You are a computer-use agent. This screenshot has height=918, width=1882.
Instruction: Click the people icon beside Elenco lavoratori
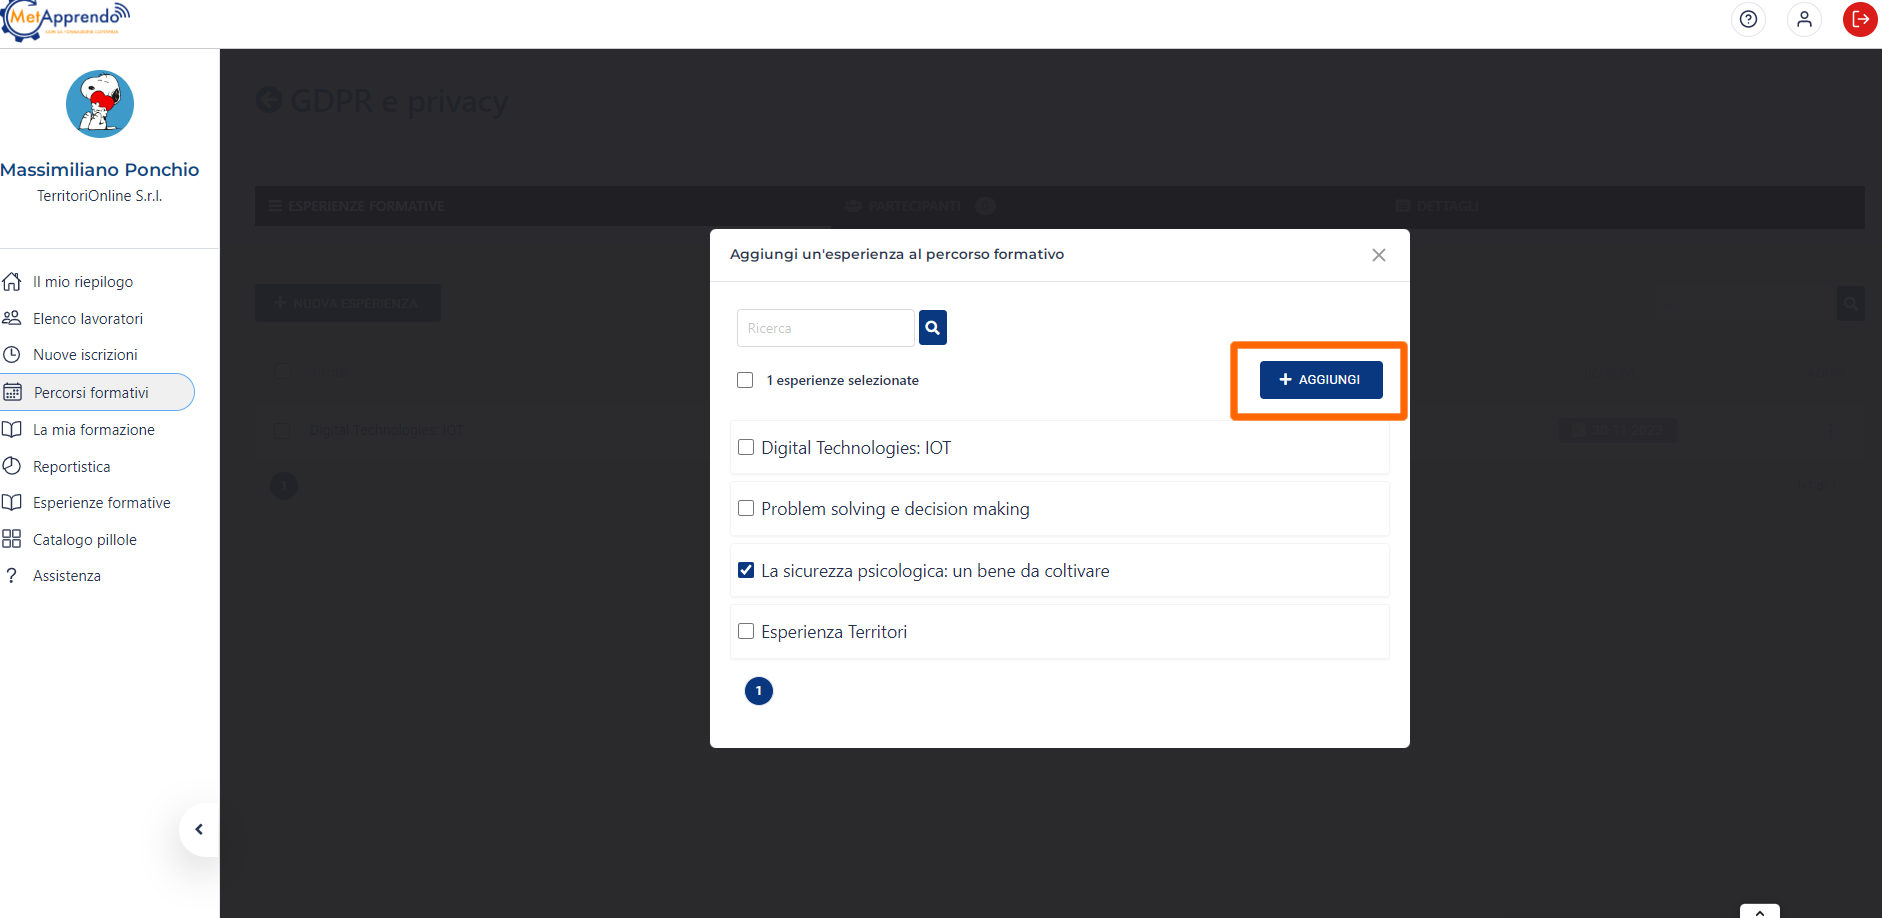(12, 318)
